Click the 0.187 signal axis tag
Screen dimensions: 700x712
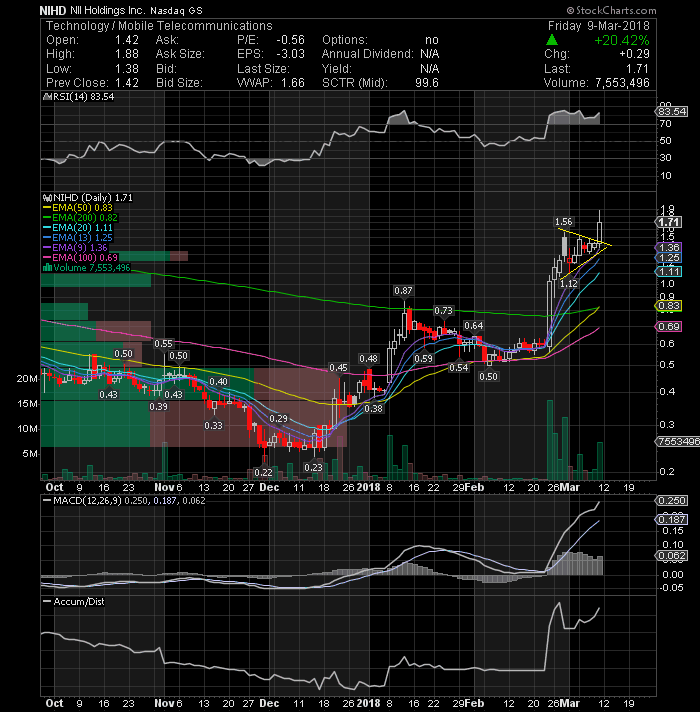click(x=671, y=519)
